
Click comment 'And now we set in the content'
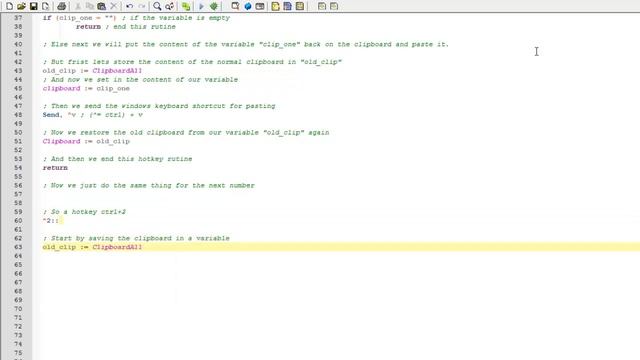pyautogui.click(x=140, y=80)
